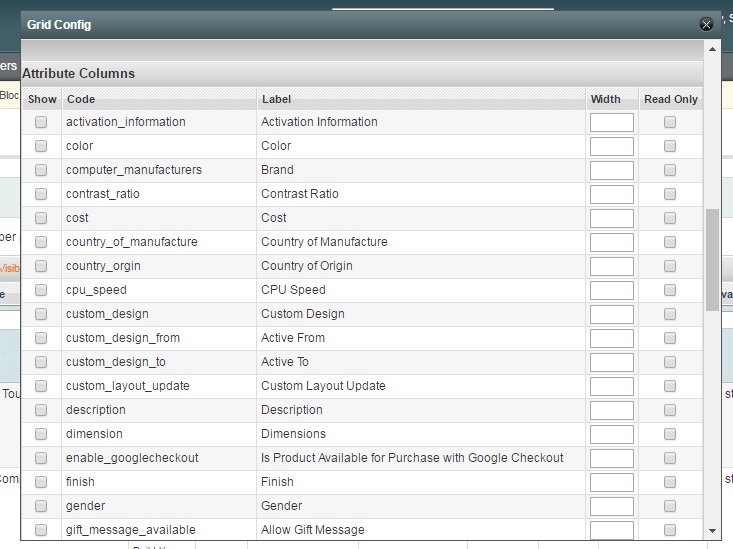Click the scroll down arrow in dialog
Image resolution: width=733 pixels, height=549 pixels.
pyautogui.click(x=712, y=531)
